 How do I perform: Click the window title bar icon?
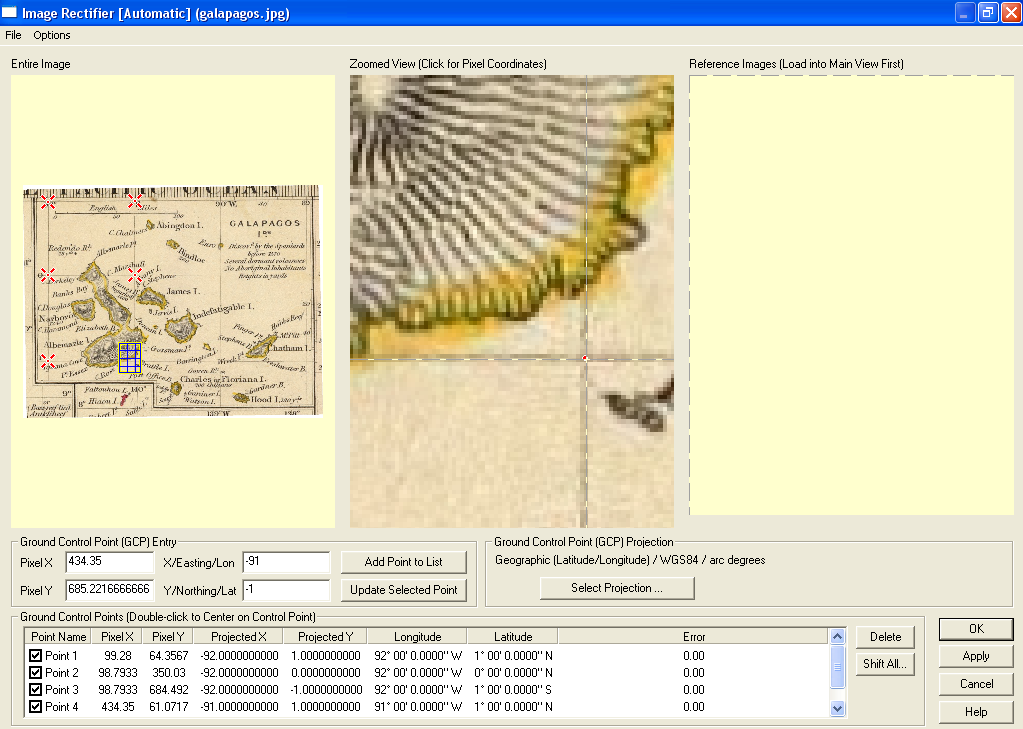point(9,12)
